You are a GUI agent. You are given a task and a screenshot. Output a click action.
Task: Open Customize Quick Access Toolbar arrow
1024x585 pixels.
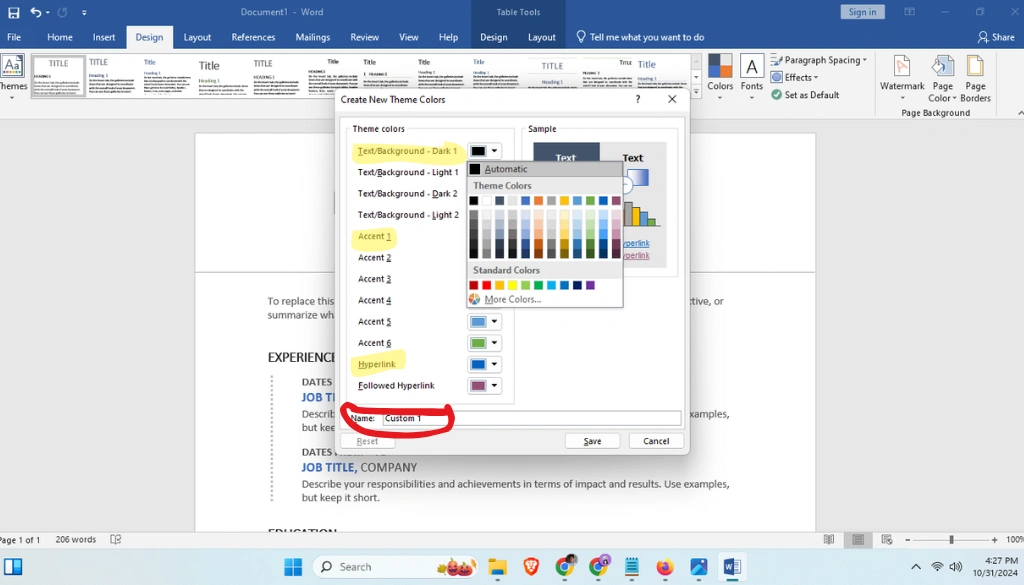(x=84, y=12)
